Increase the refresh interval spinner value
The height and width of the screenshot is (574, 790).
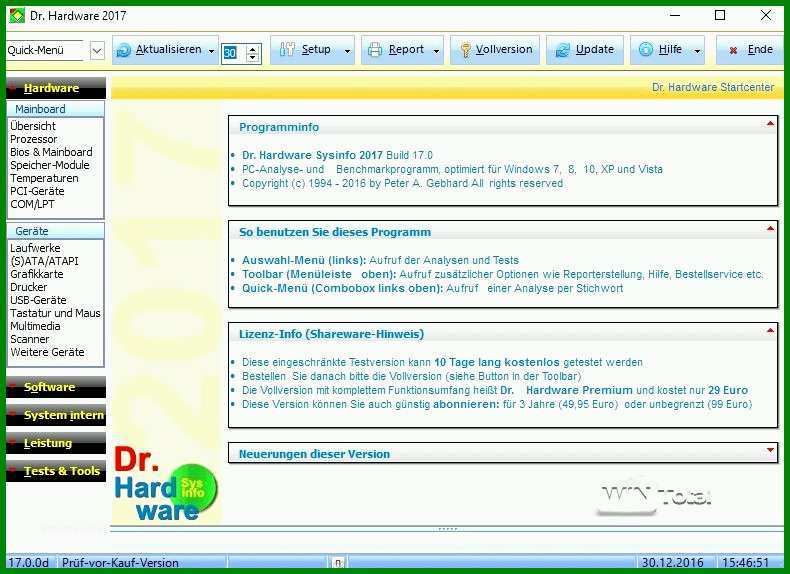point(252,48)
